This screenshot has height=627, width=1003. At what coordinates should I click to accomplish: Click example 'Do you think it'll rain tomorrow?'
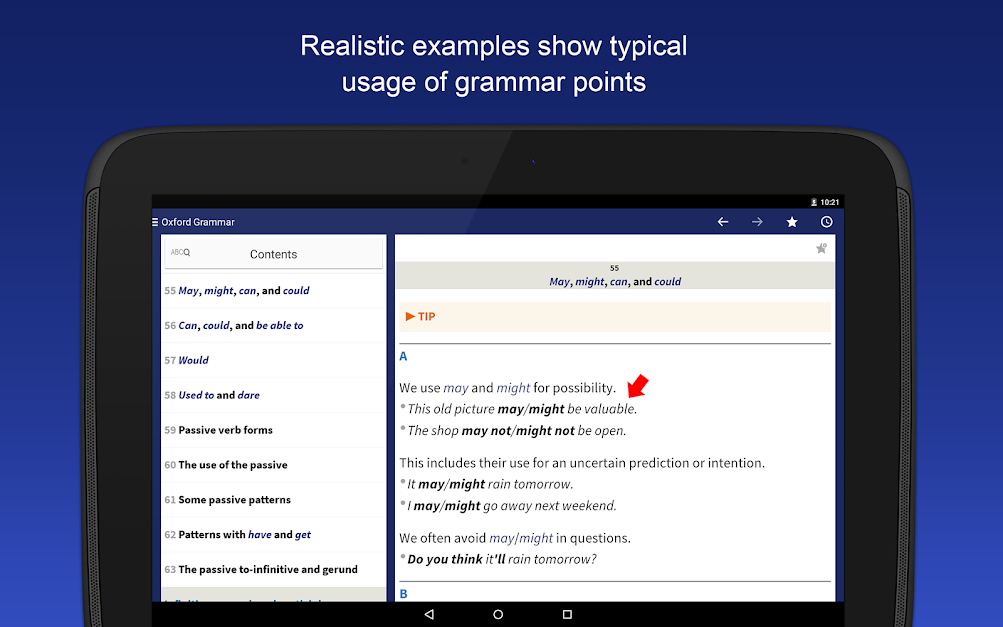pyautogui.click(x=502, y=559)
